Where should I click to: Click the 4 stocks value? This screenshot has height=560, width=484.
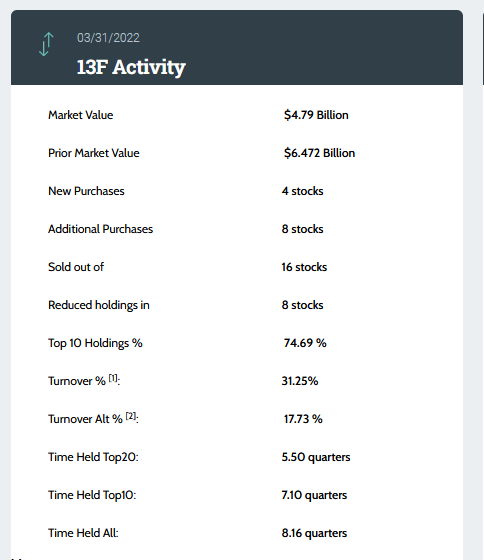coord(302,191)
